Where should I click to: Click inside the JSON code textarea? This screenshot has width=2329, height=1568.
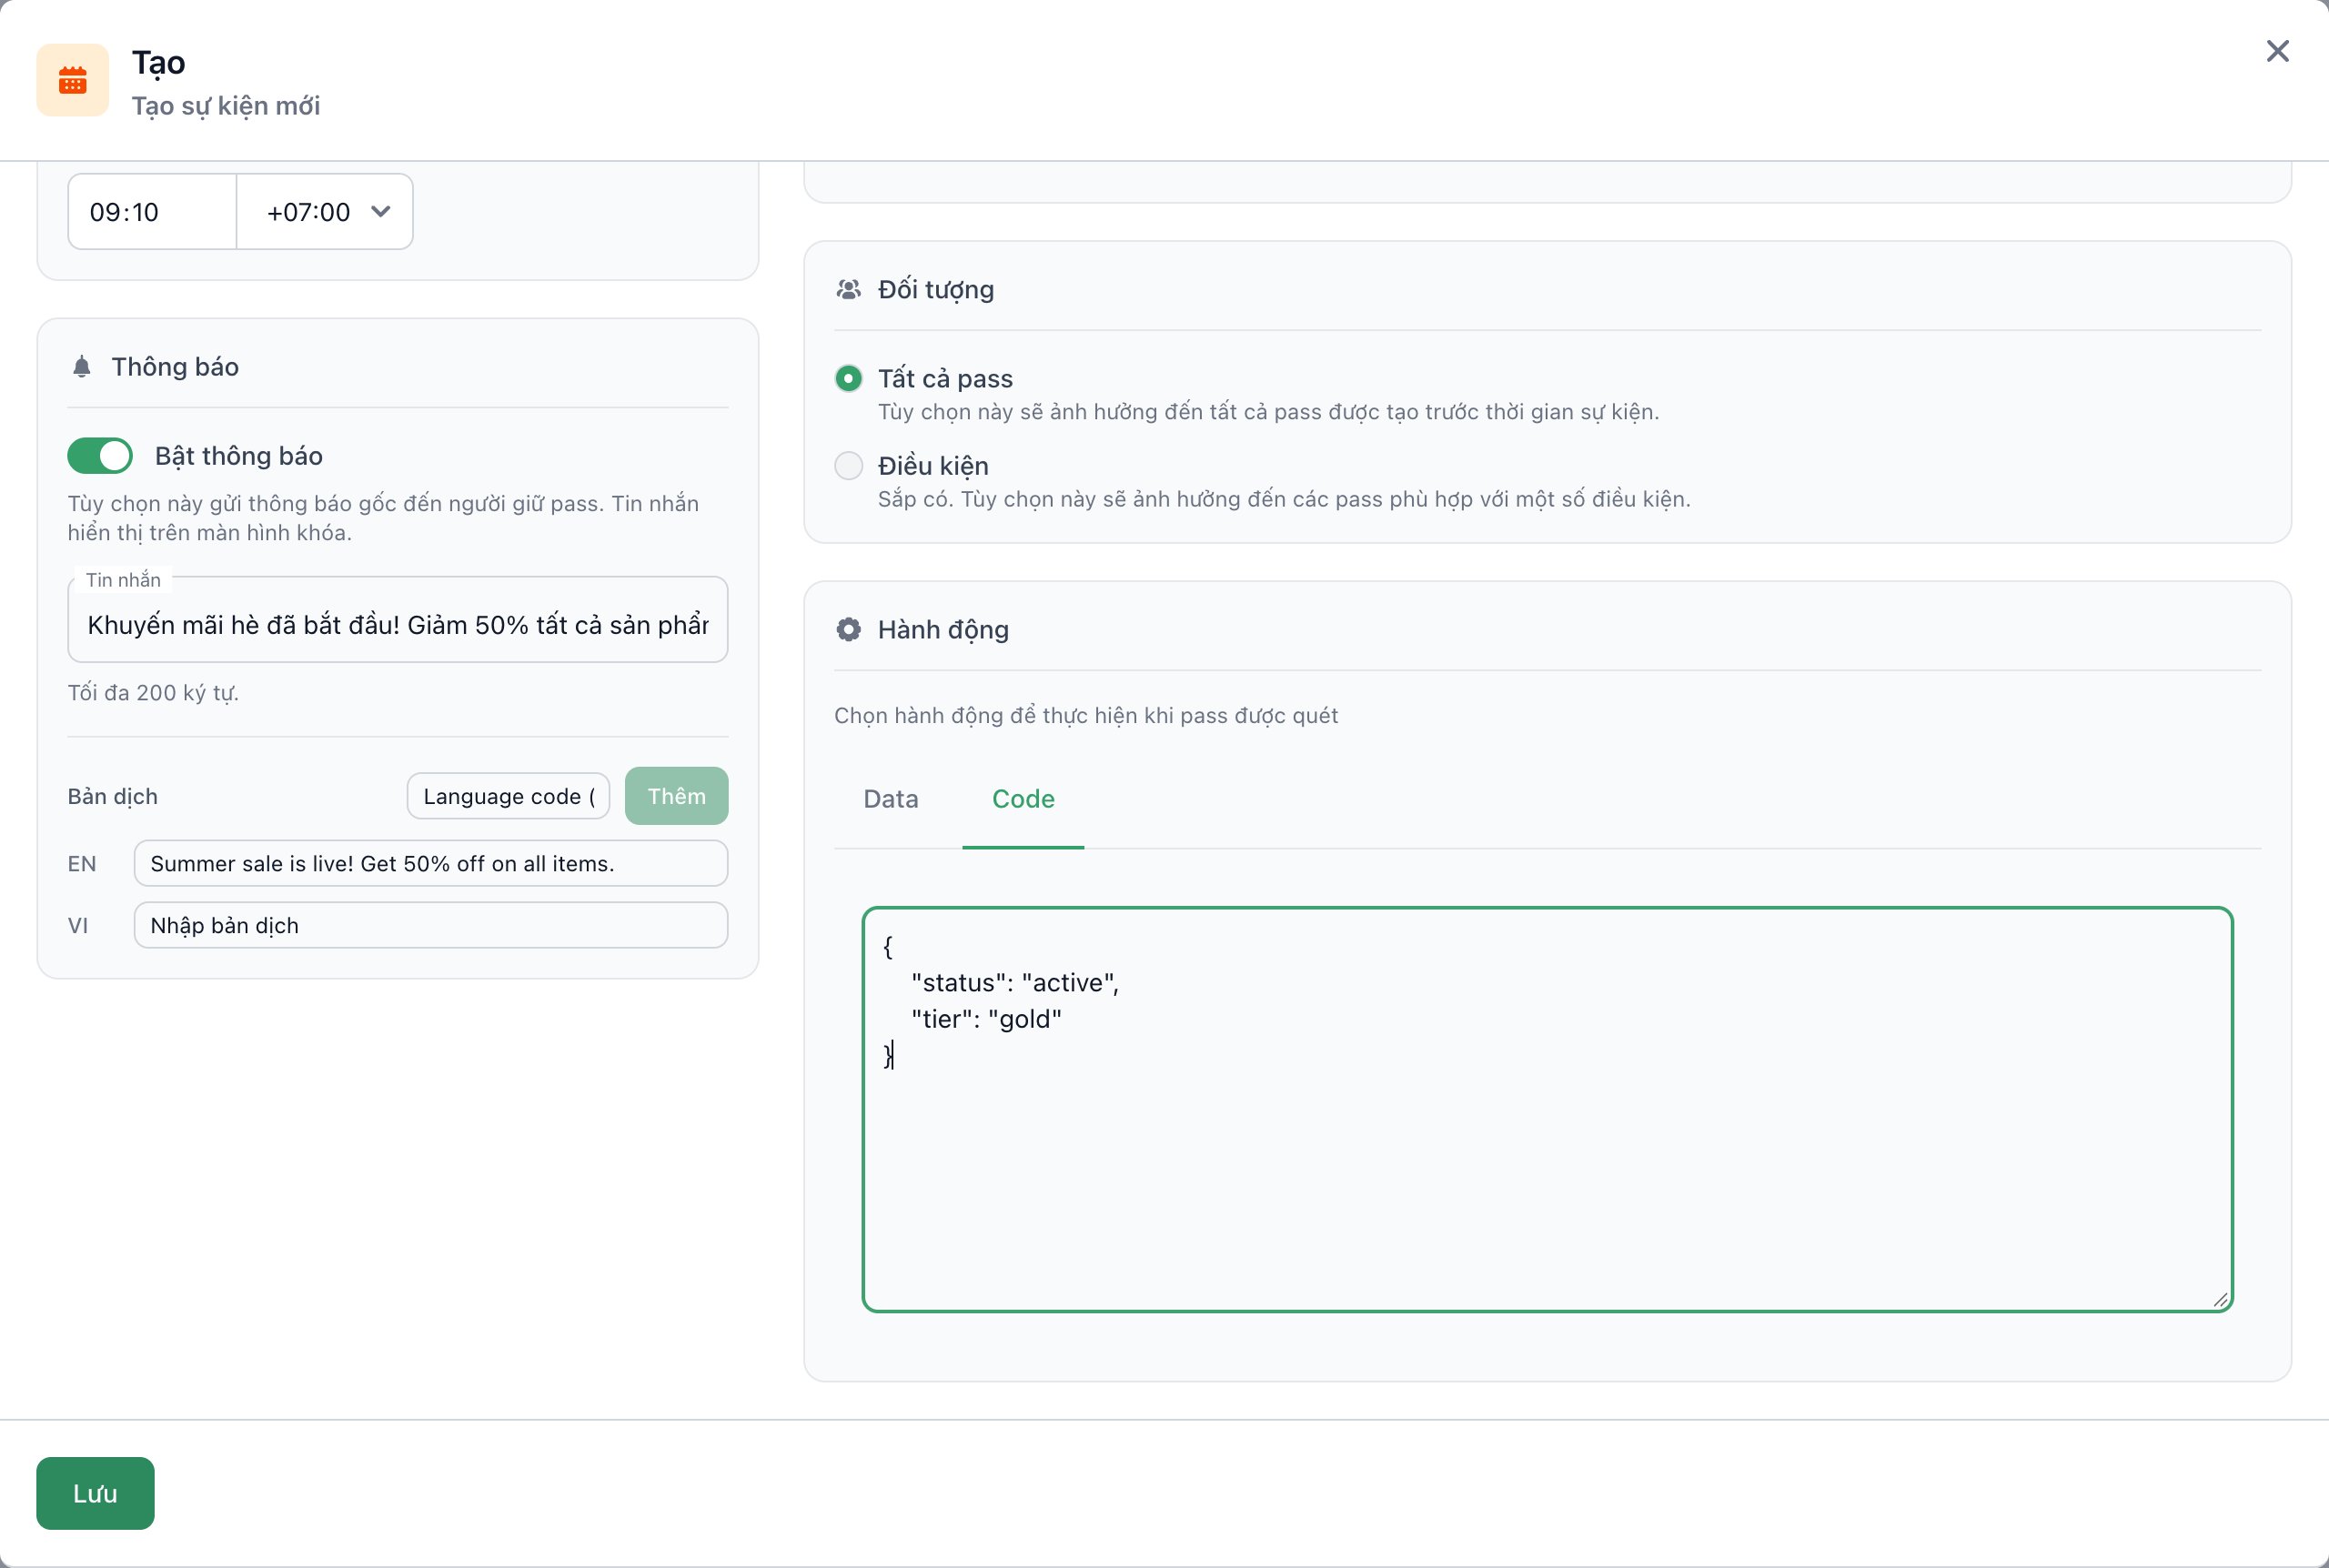(1547, 1110)
